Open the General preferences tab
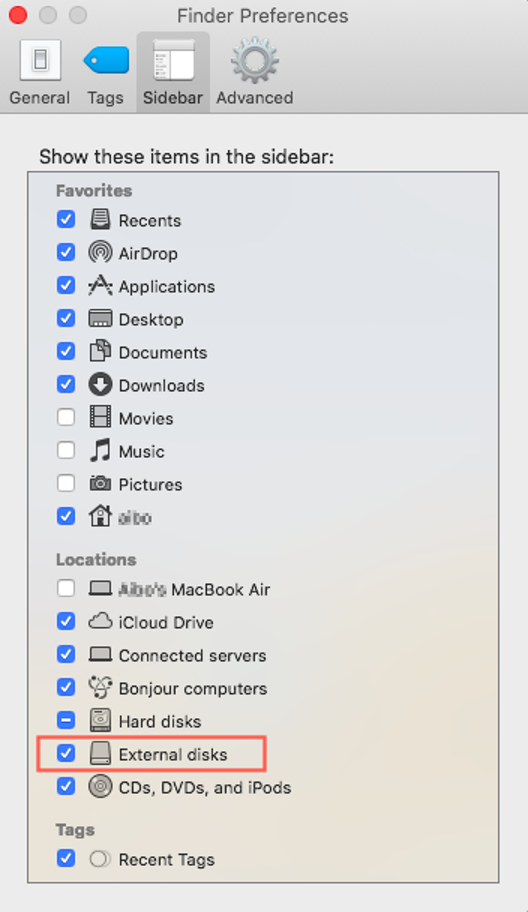Viewport: 528px width, 912px height. pyautogui.click(x=40, y=72)
